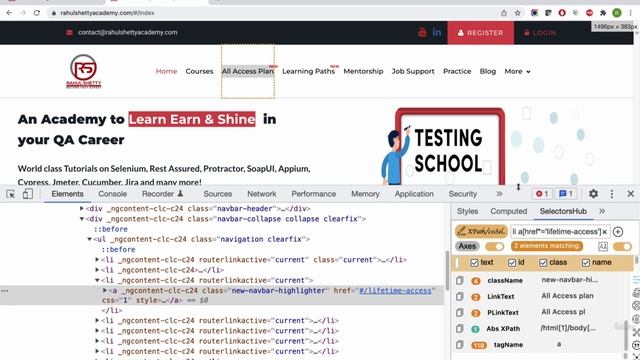Viewport: 640px width, 360px height.
Task: Show the issues count badge in DevTools
Action: [x=566, y=194]
